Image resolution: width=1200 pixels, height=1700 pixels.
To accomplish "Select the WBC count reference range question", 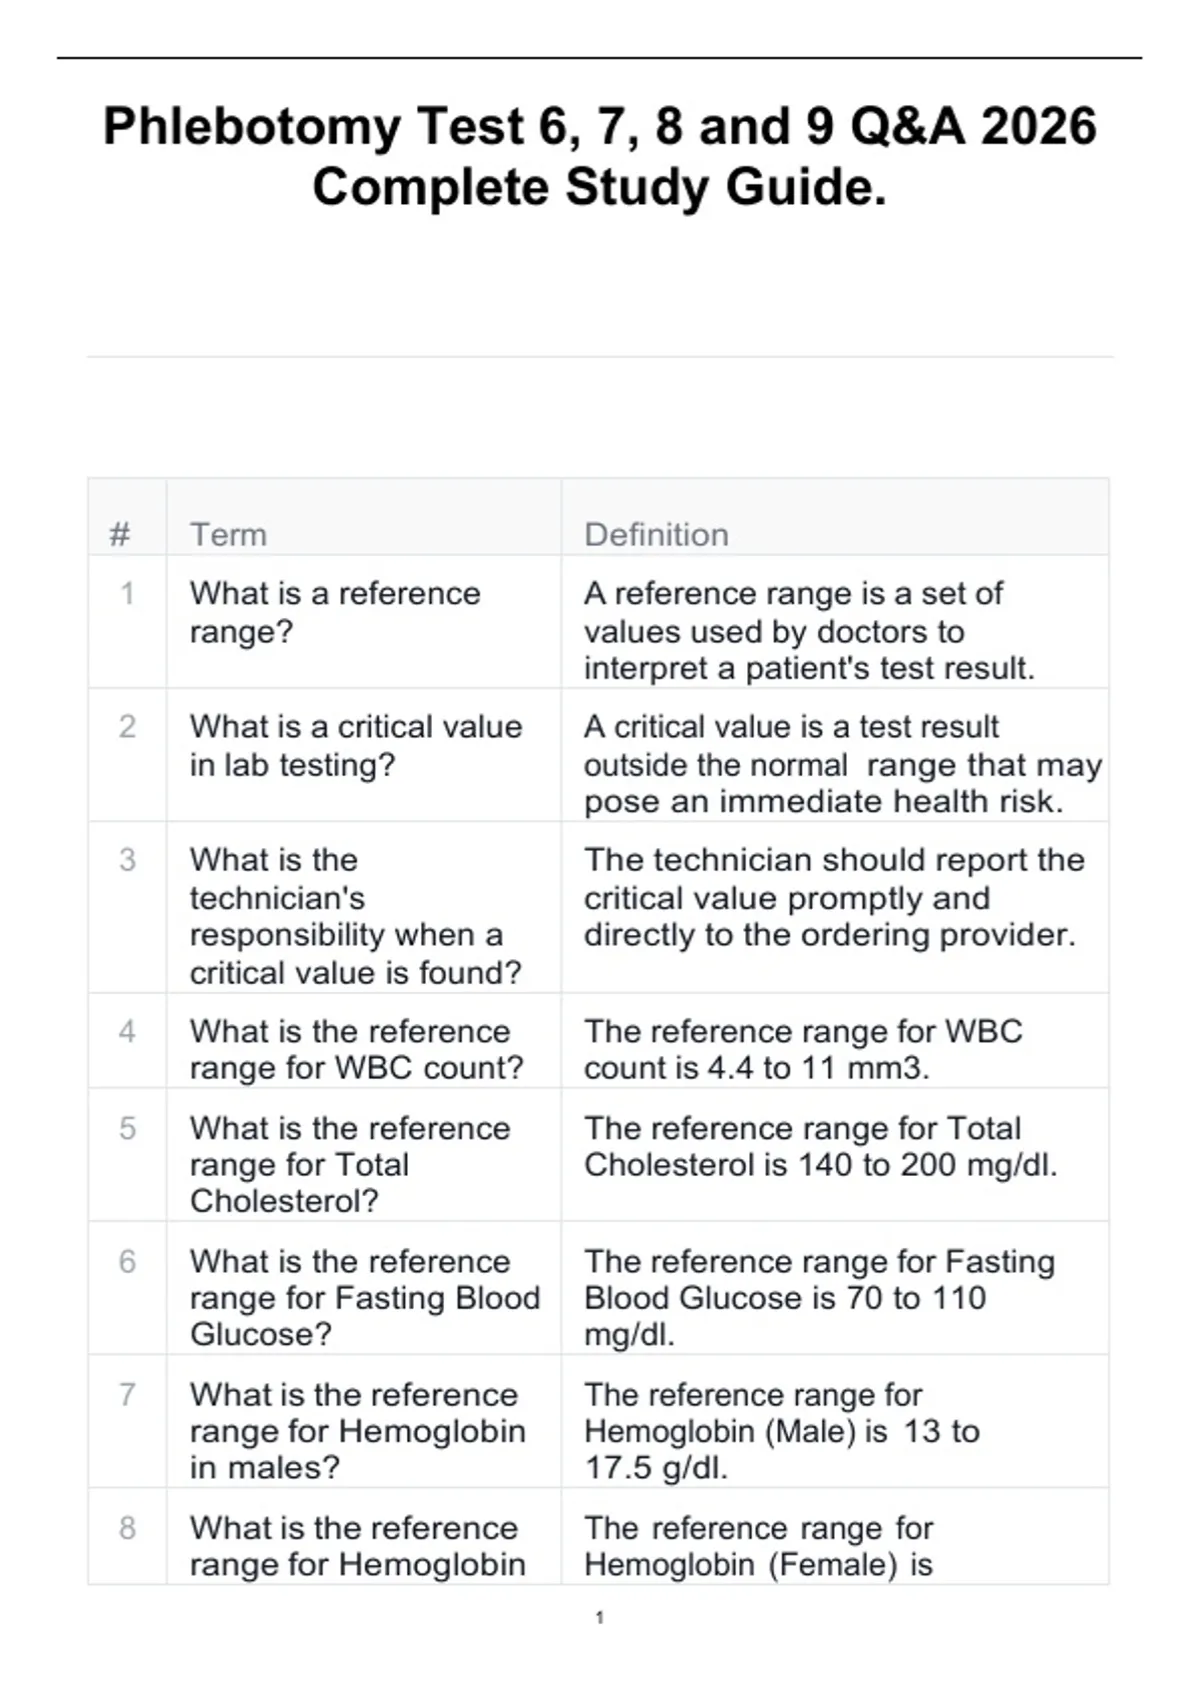I will coord(356,1049).
